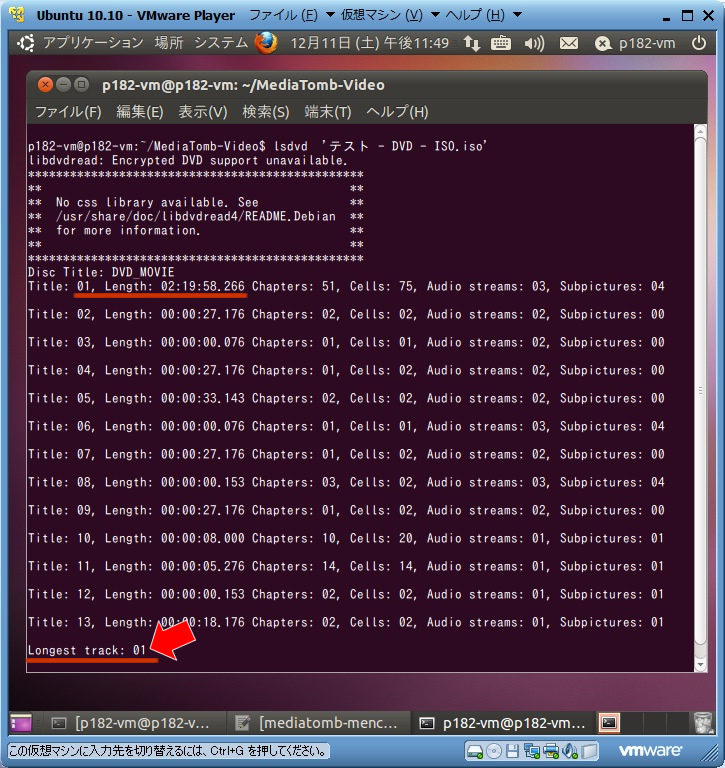
Task: Click the VMware network adapter status icon
Action: click(x=531, y=751)
